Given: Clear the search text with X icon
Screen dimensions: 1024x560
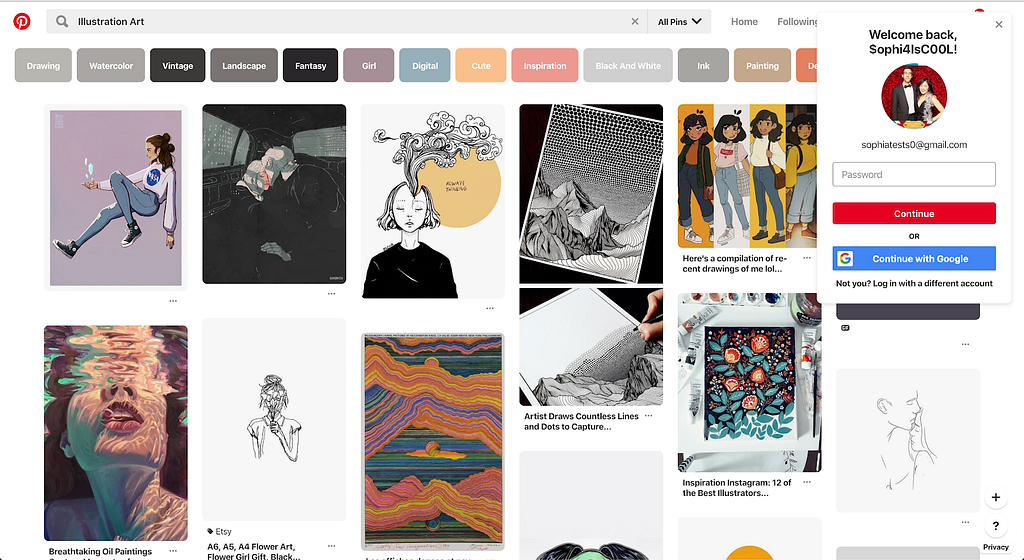Looking at the screenshot, I should click(x=634, y=21).
